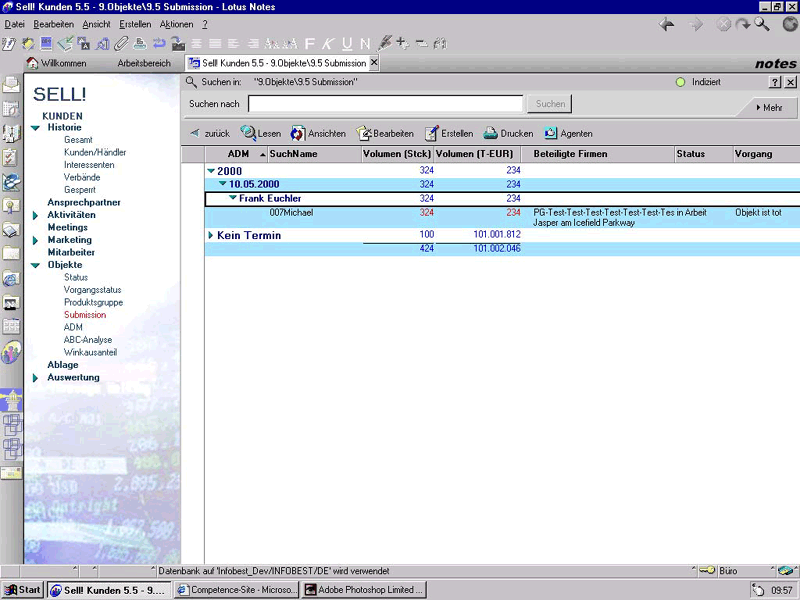
Task: Collapse the Frank Euchler row
Action: click(x=233, y=198)
